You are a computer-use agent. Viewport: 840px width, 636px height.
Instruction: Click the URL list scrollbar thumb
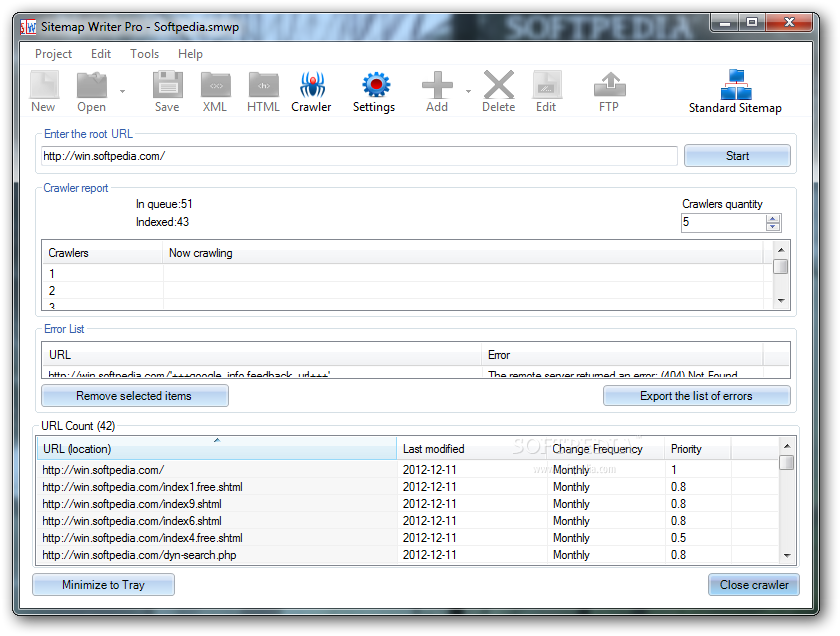point(786,462)
